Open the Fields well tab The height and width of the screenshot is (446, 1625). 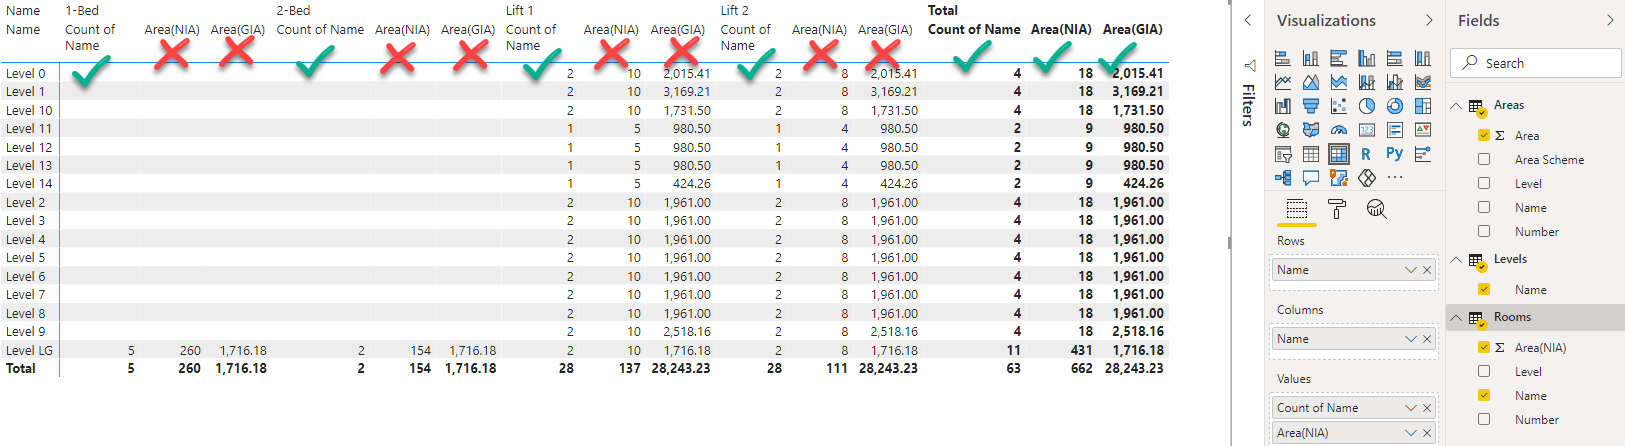tap(1297, 209)
